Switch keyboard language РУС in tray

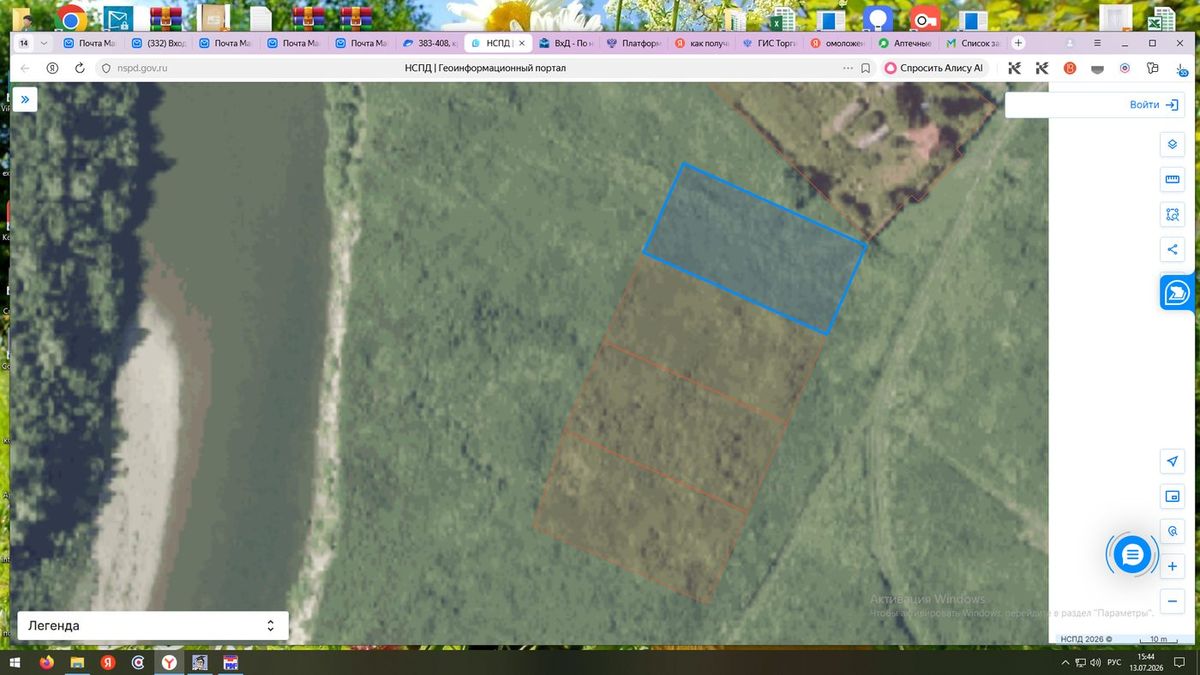1113,662
